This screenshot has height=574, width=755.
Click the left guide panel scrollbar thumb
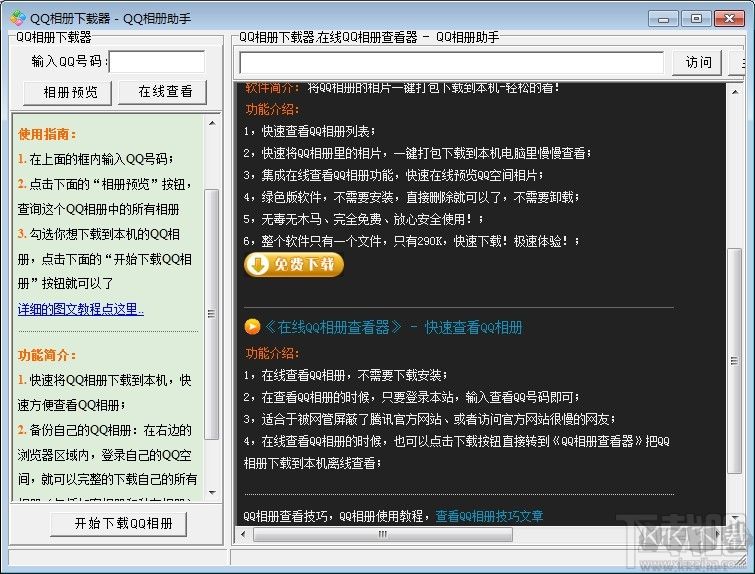point(212,314)
